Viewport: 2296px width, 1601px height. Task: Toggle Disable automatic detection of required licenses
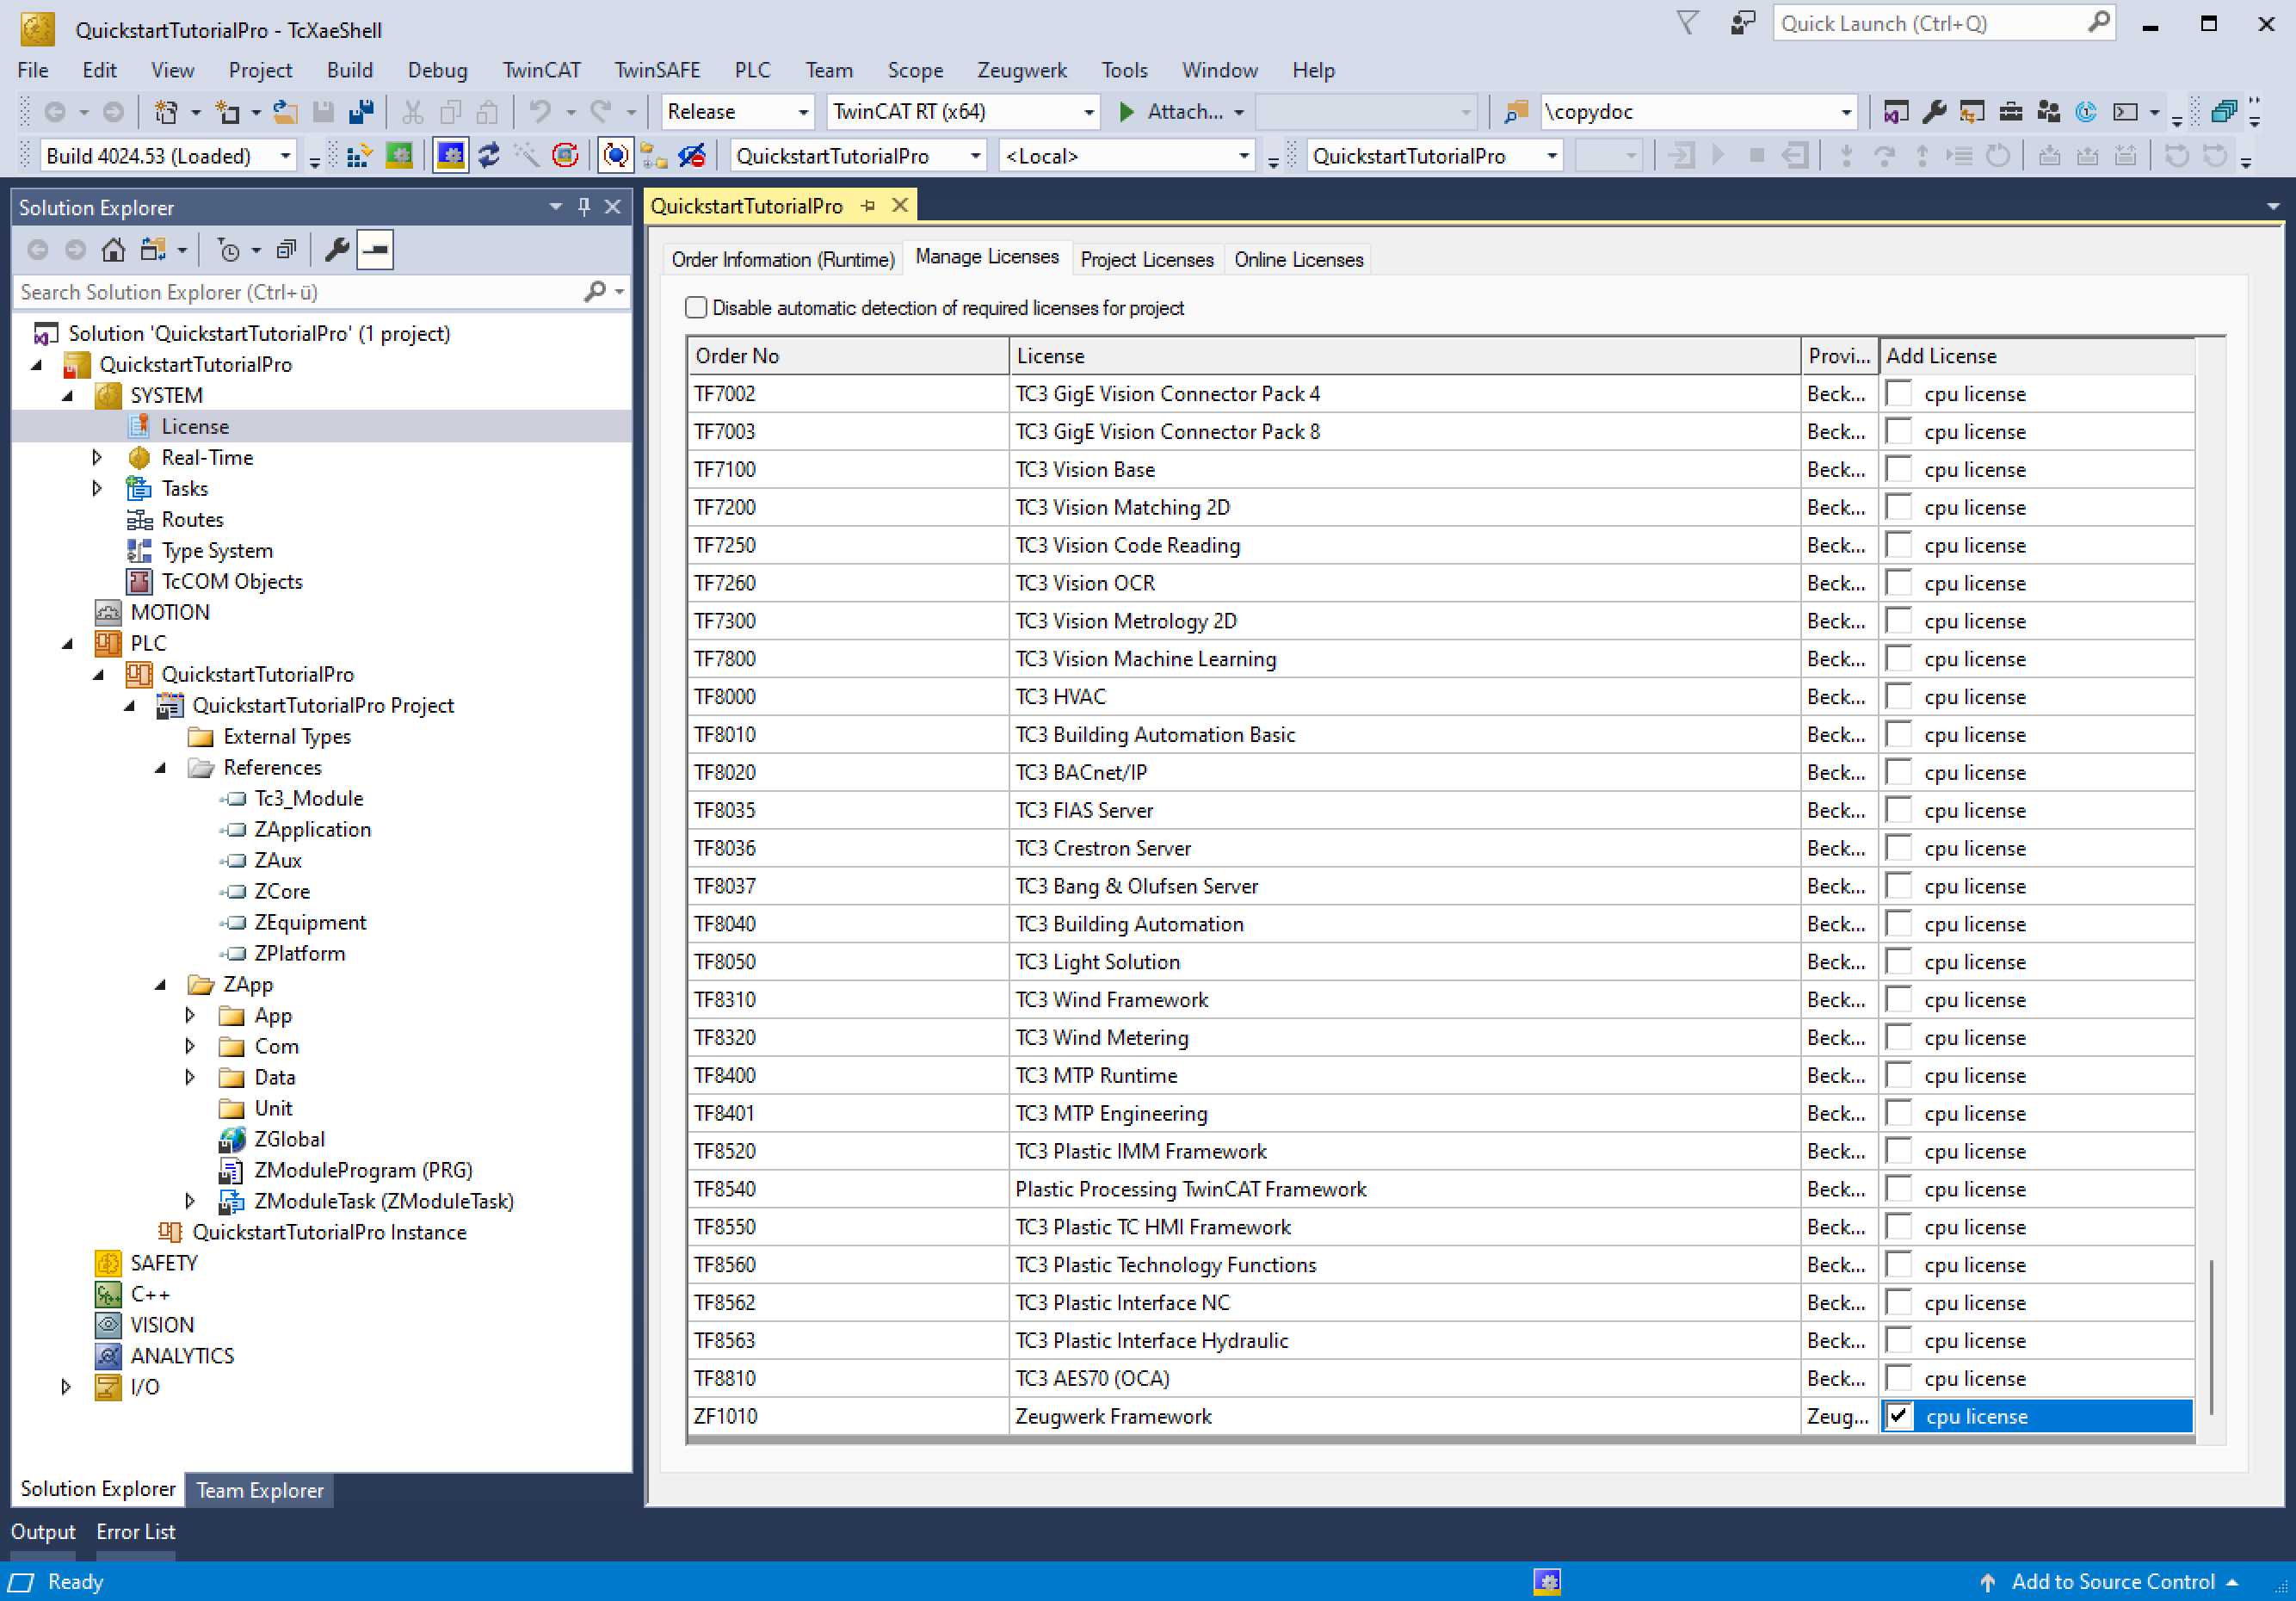pyautogui.click(x=696, y=307)
